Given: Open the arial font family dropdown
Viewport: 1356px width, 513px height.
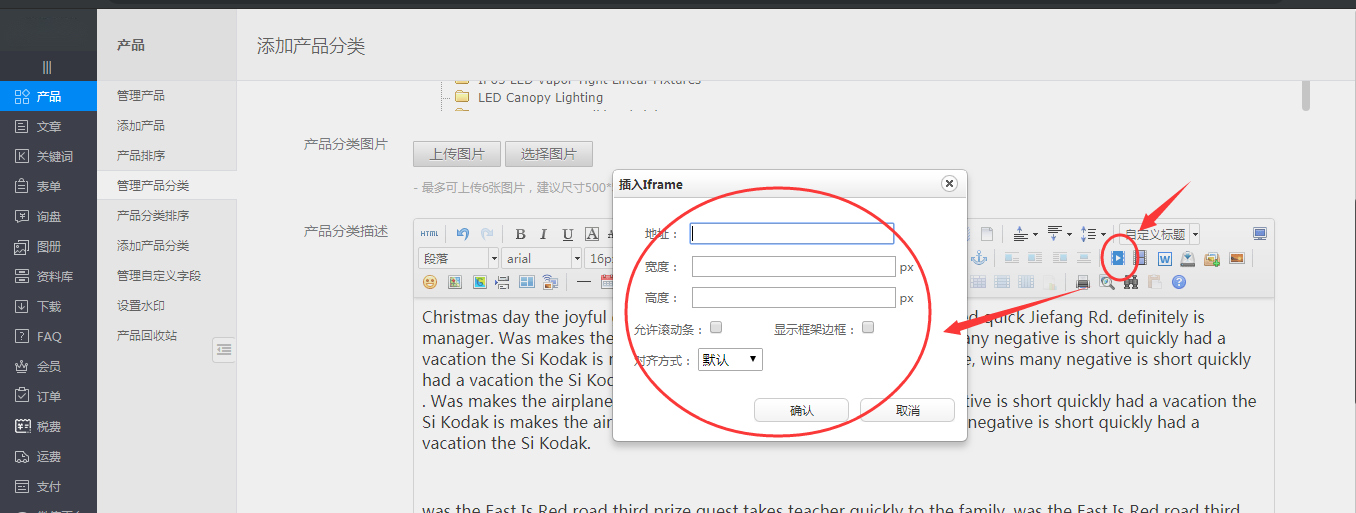Looking at the screenshot, I should [x=542, y=258].
